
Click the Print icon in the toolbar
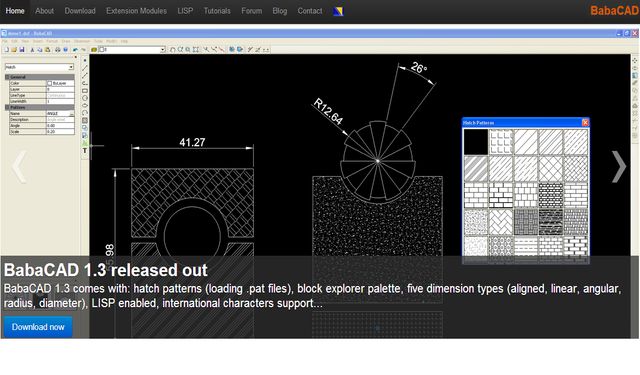pos(58,50)
